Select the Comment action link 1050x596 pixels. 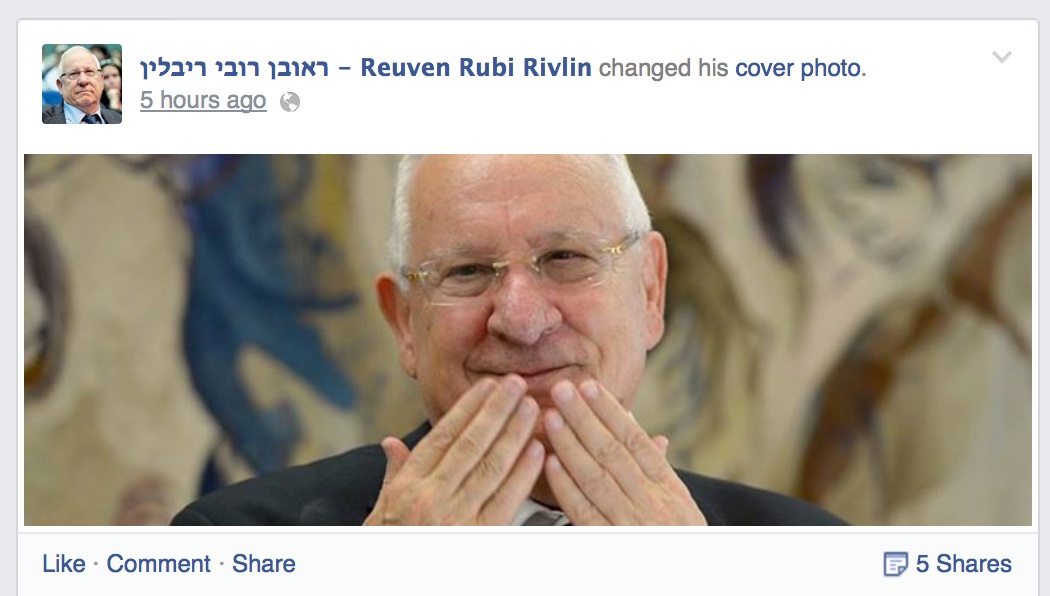(159, 564)
